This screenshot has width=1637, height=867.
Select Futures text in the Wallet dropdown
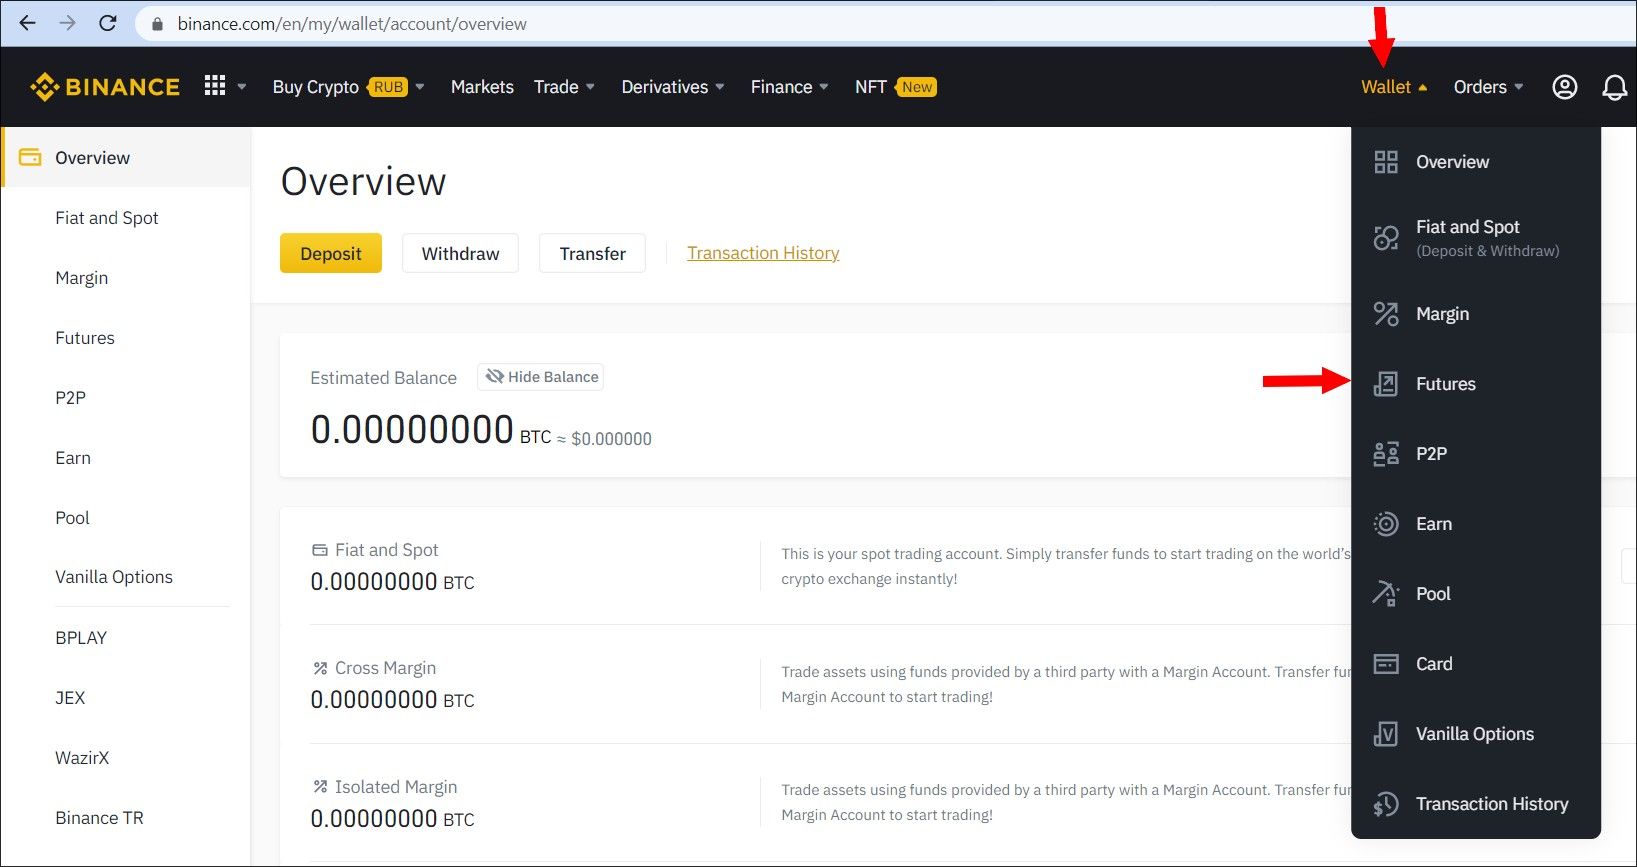[1446, 384]
